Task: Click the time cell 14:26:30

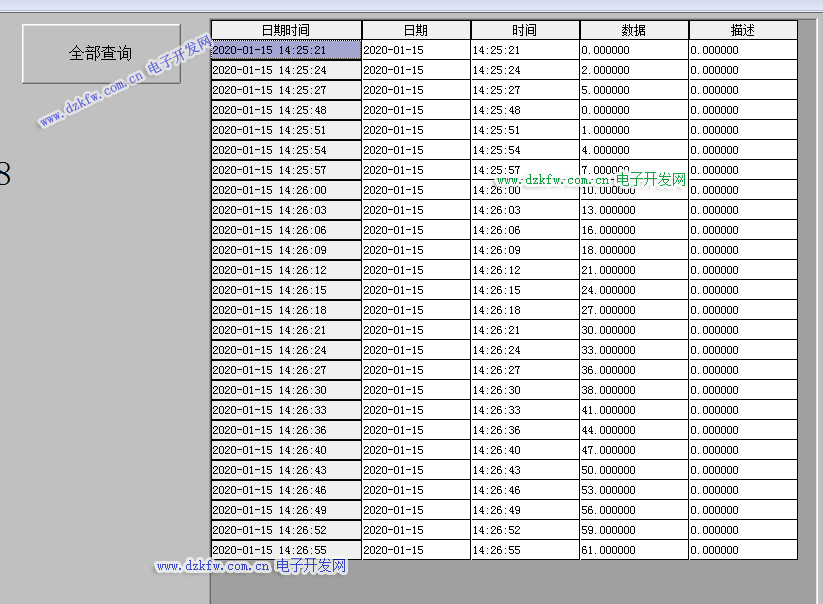Action: (x=525, y=390)
